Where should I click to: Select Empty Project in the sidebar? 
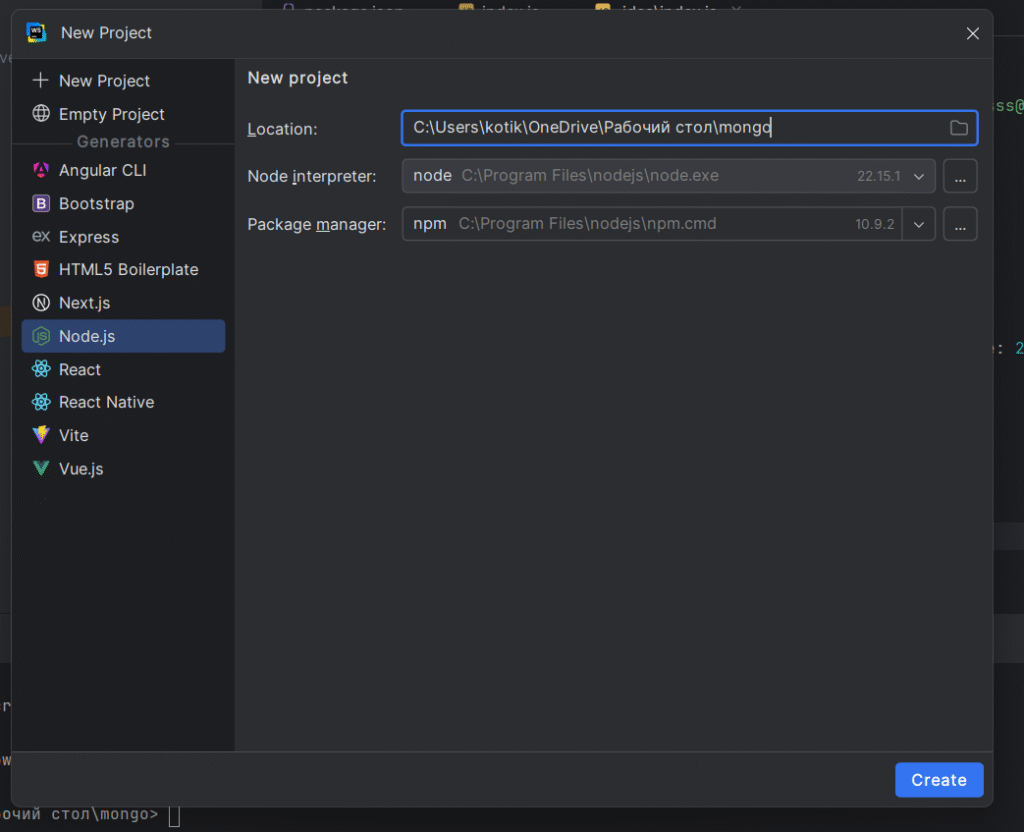123,114
